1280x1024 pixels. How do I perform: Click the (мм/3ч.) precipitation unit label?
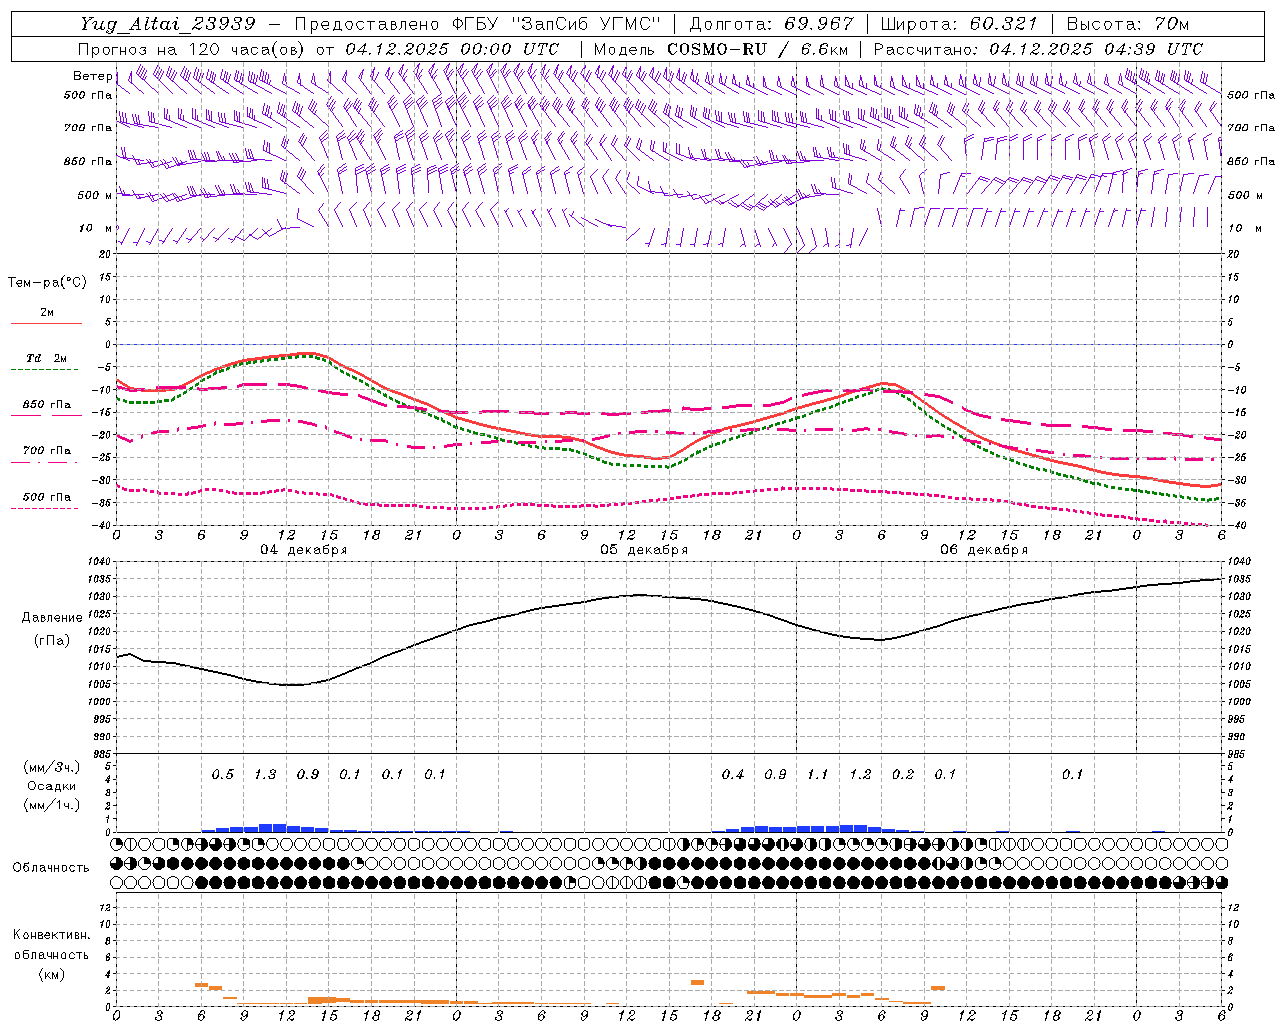tap(51, 767)
